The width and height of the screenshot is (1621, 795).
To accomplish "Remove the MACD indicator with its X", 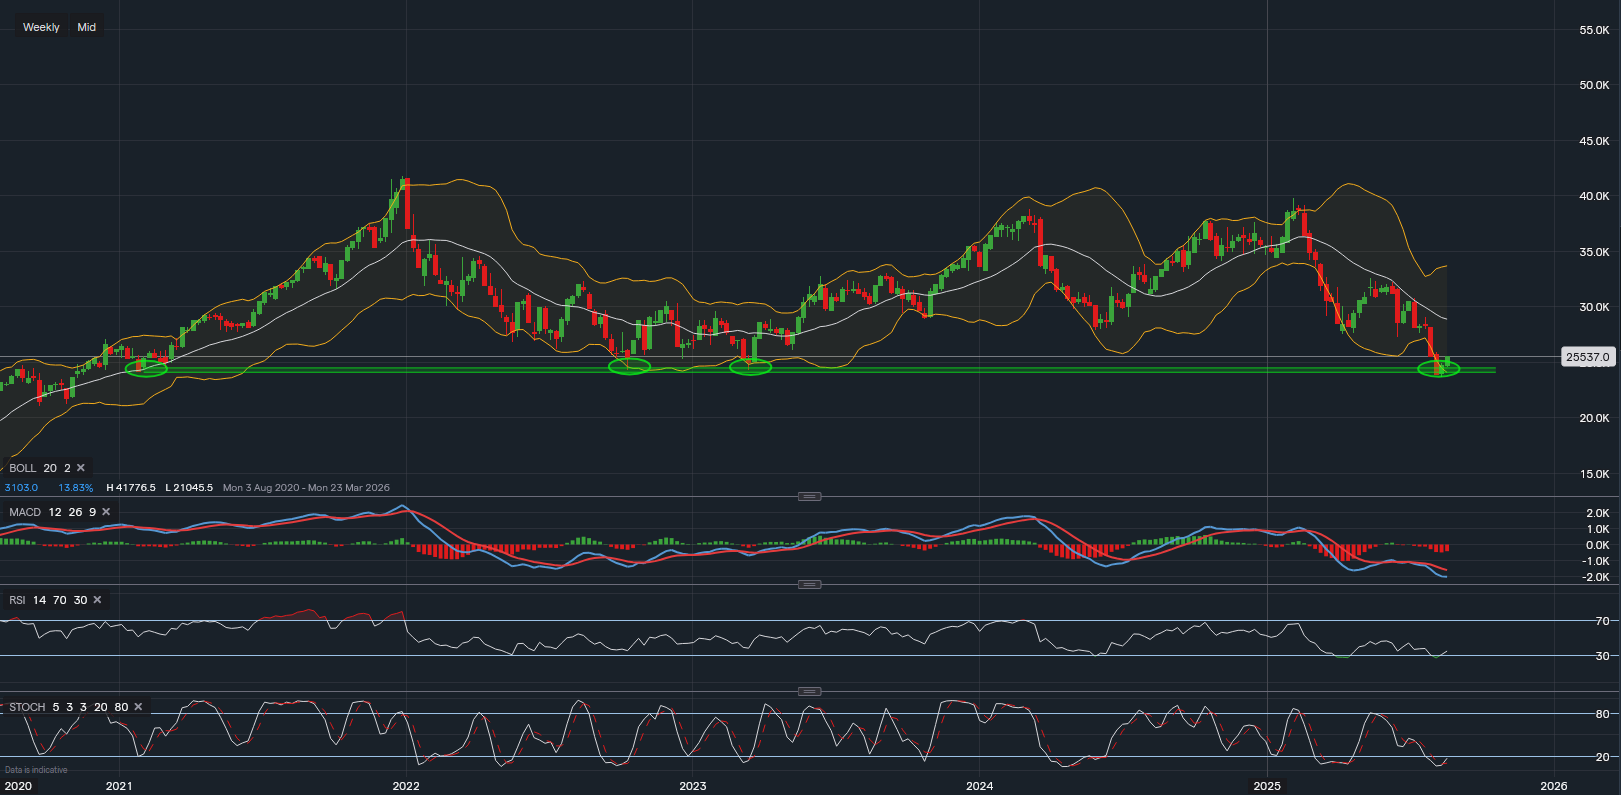I will 106,512.
